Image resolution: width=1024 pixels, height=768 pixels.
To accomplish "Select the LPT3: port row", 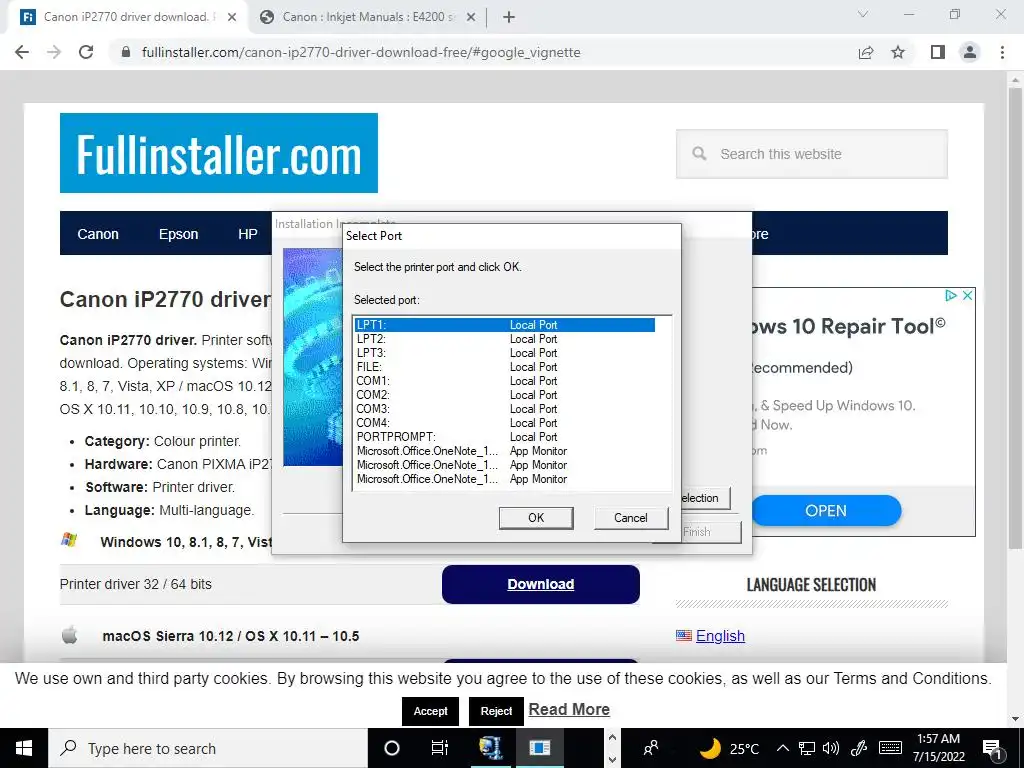I will (x=505, y=353).
